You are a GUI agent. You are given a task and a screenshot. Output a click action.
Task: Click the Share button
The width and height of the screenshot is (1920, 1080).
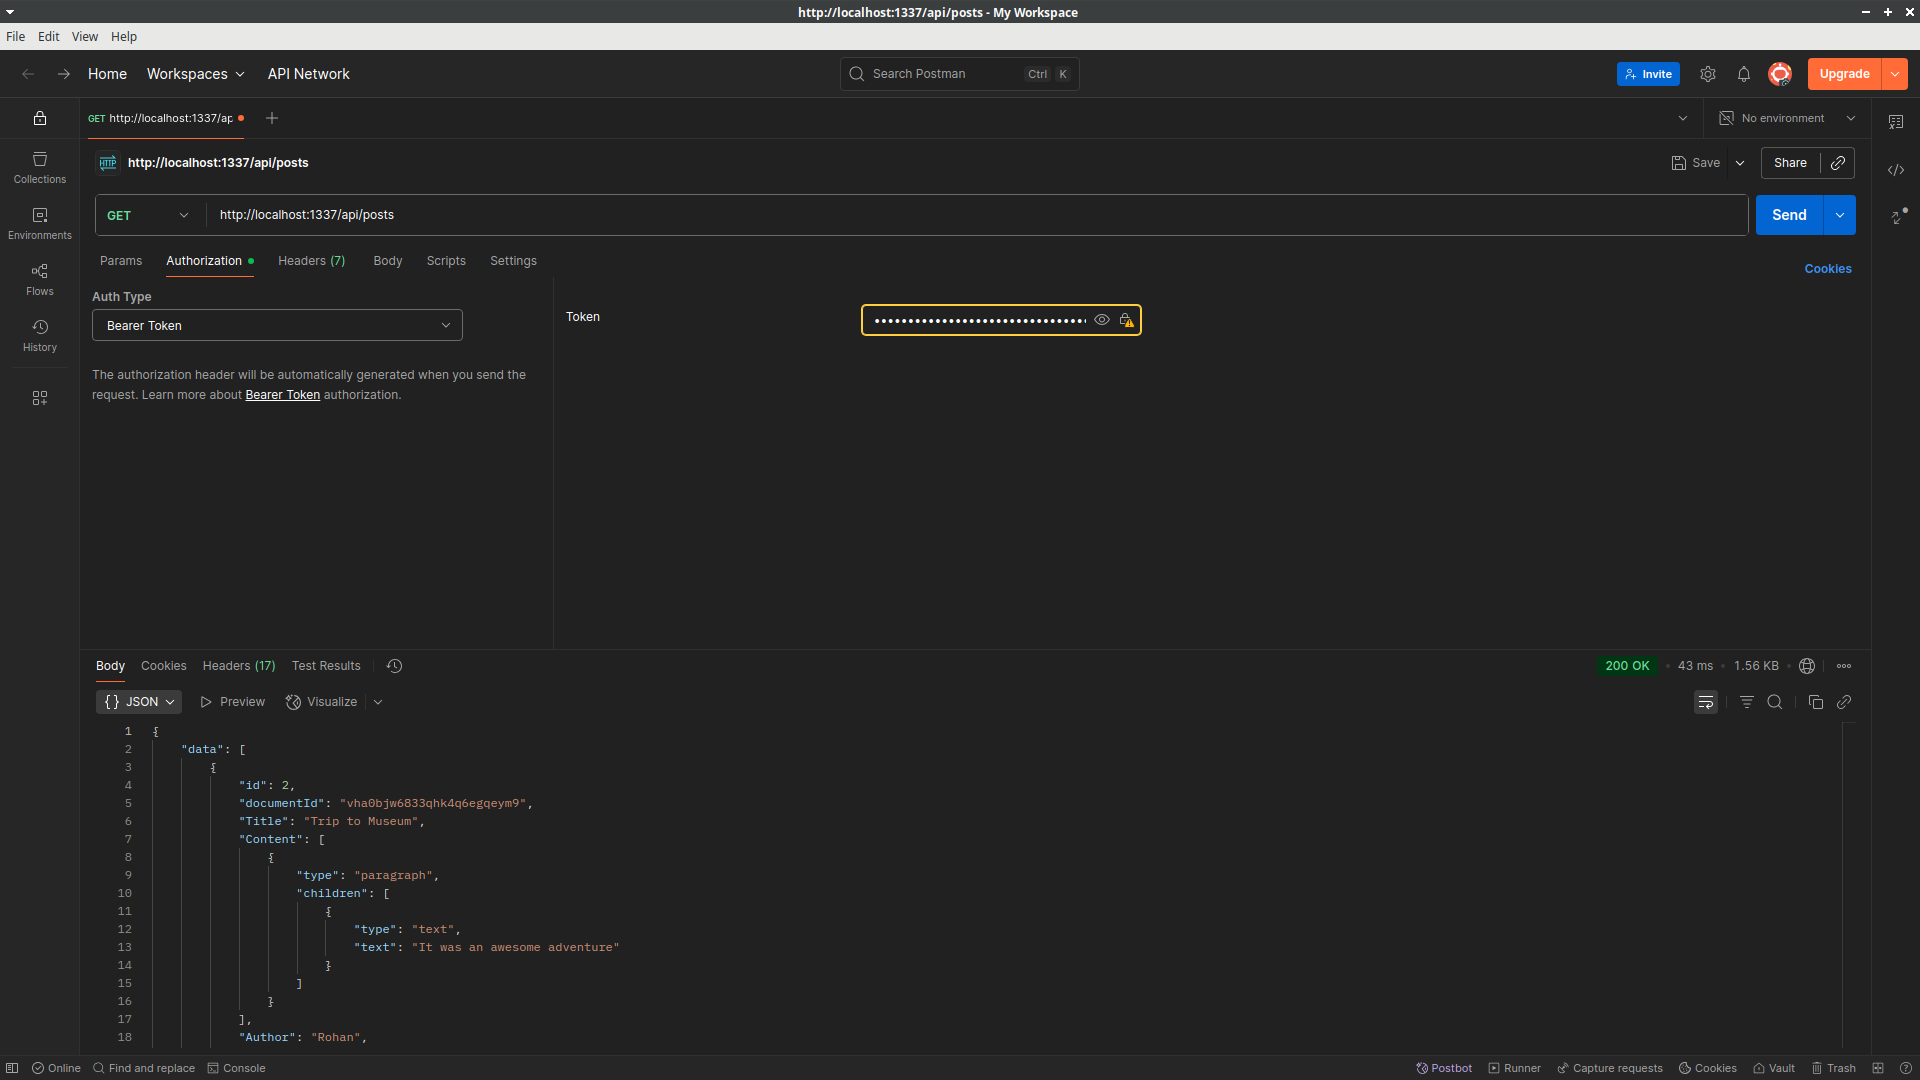coord(1790,163)
